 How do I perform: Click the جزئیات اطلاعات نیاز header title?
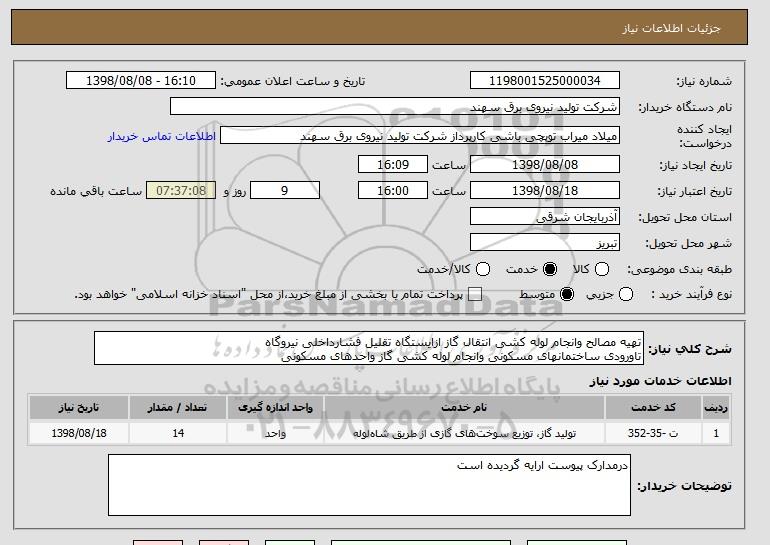[672, 28]
